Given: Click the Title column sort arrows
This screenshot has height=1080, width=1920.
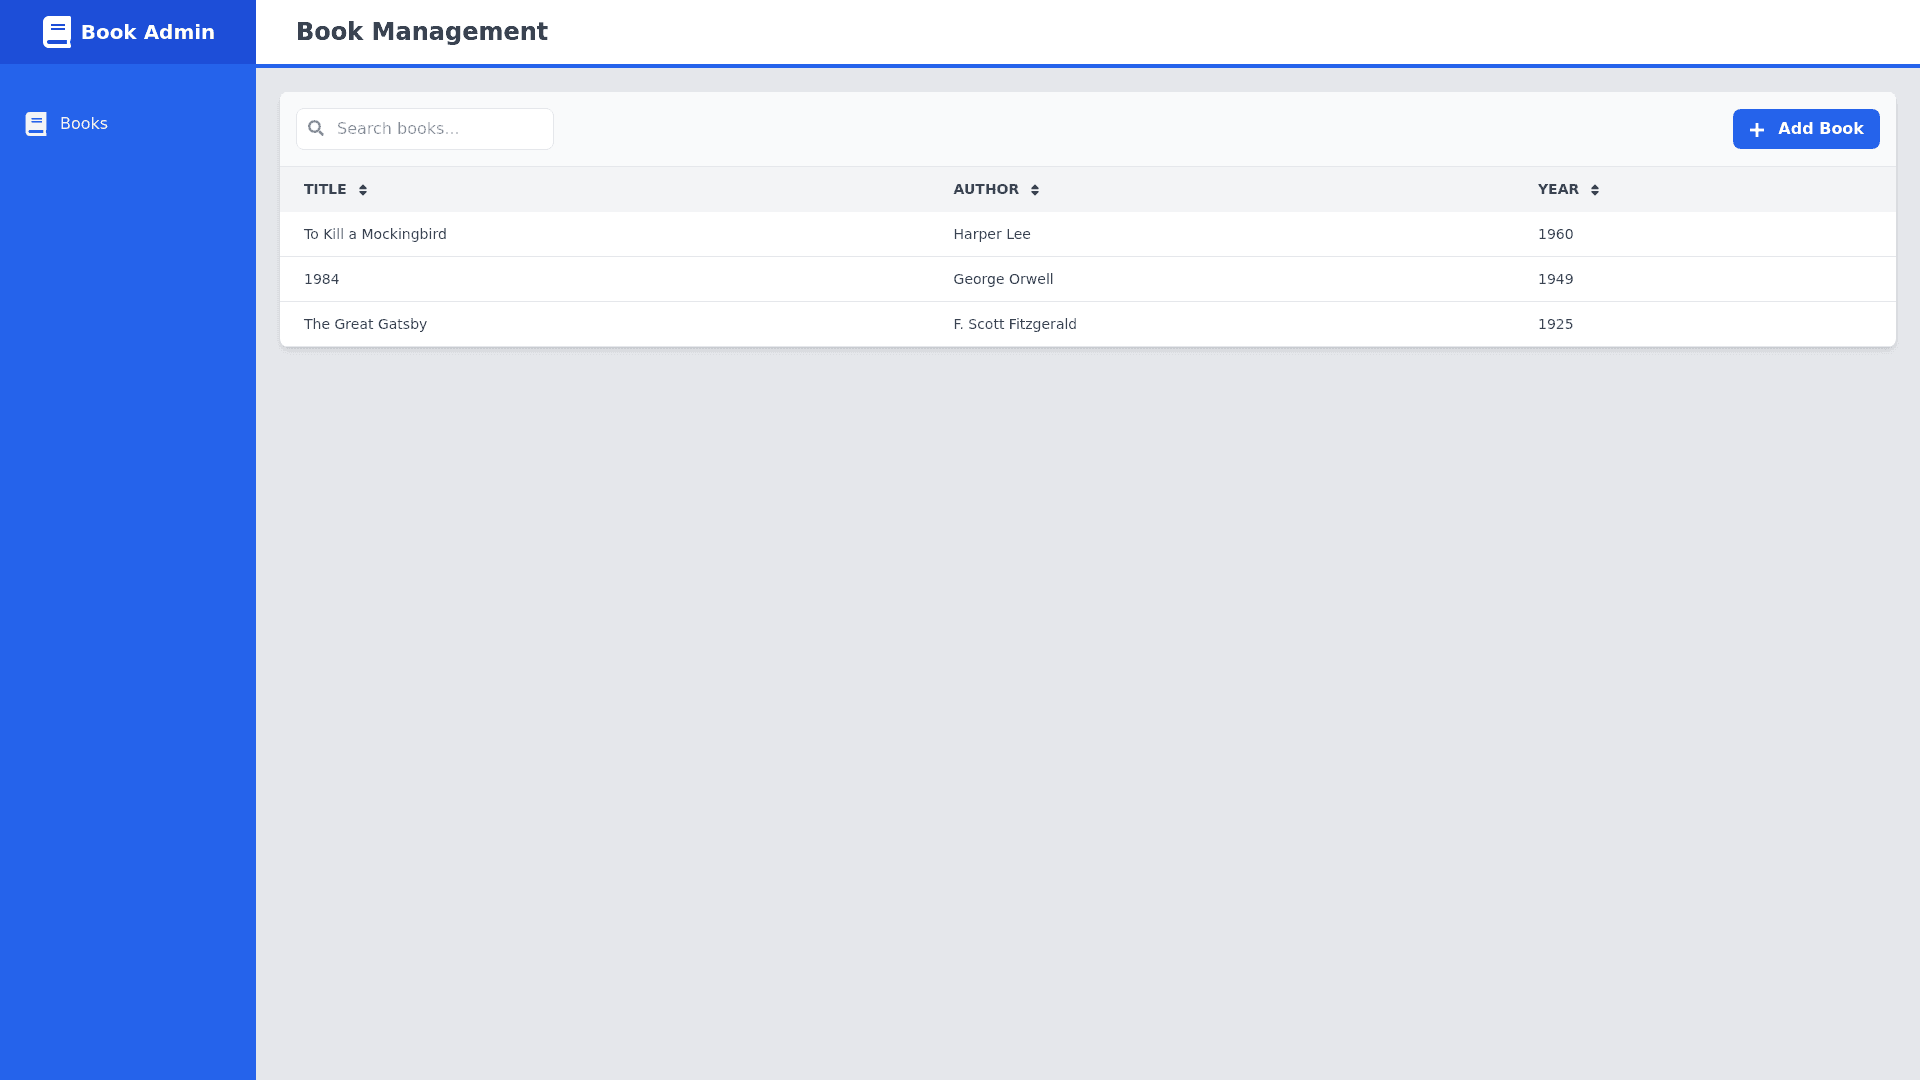Looking at the screenshot, I should 363,190.
